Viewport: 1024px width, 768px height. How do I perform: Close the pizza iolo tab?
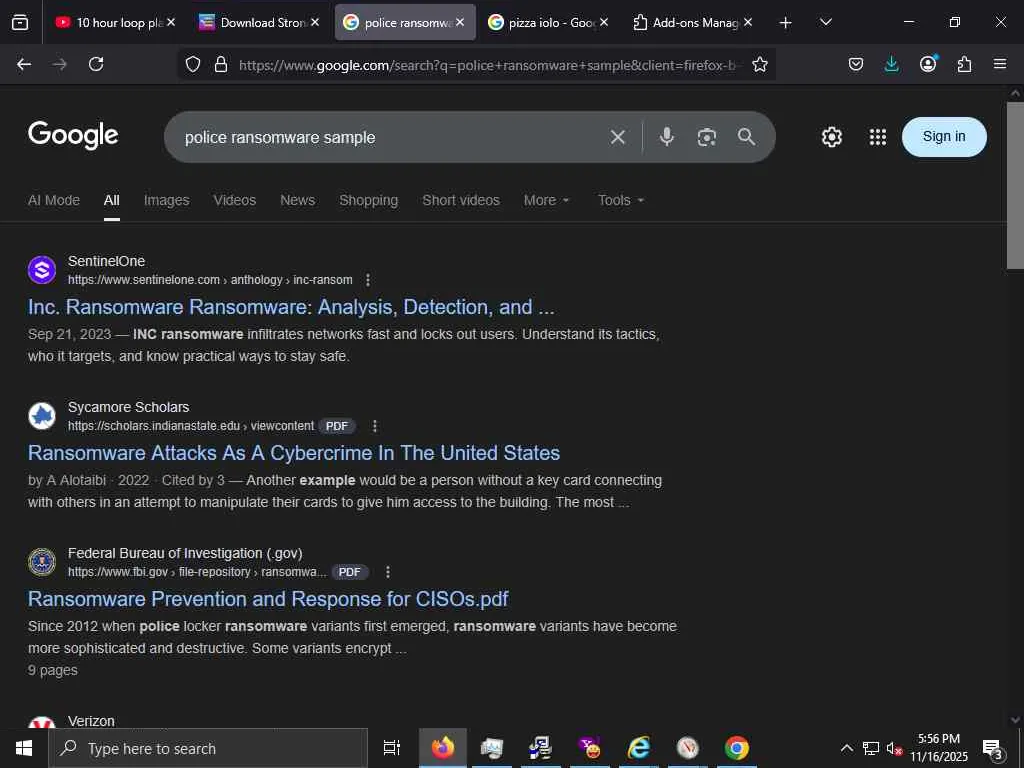point(604,22)
